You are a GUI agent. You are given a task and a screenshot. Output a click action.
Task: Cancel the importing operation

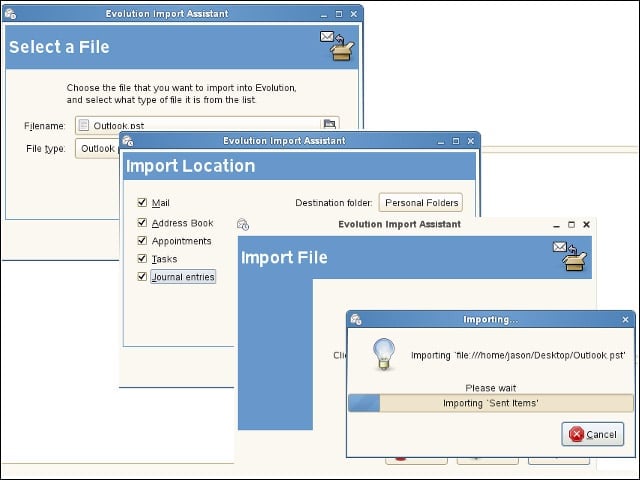click(593, 434)
